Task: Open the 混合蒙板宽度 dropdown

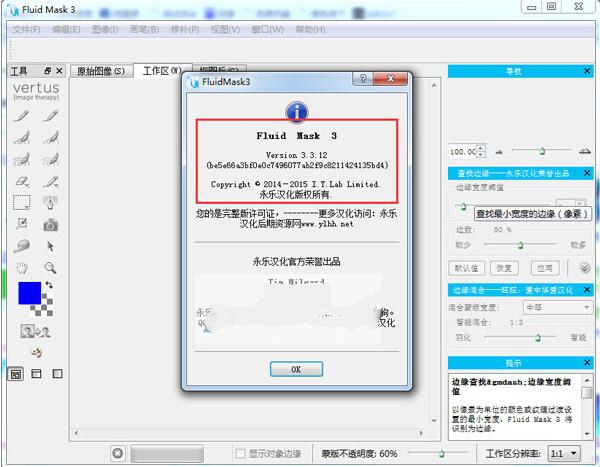Action: click(558, 307)
